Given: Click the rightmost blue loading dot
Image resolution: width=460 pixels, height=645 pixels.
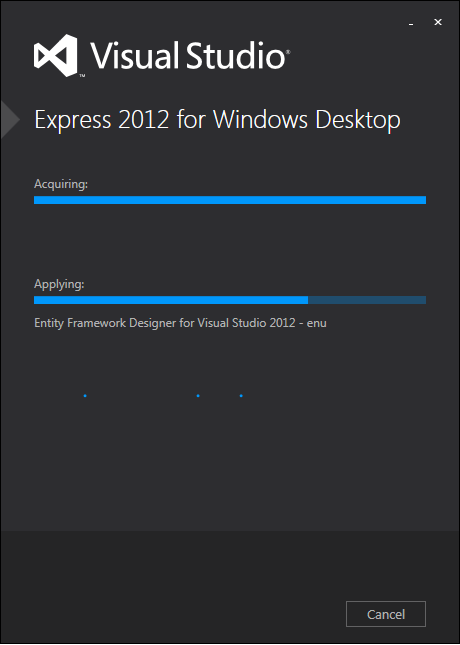Looking at the screenshot, I should coord(241,396).
